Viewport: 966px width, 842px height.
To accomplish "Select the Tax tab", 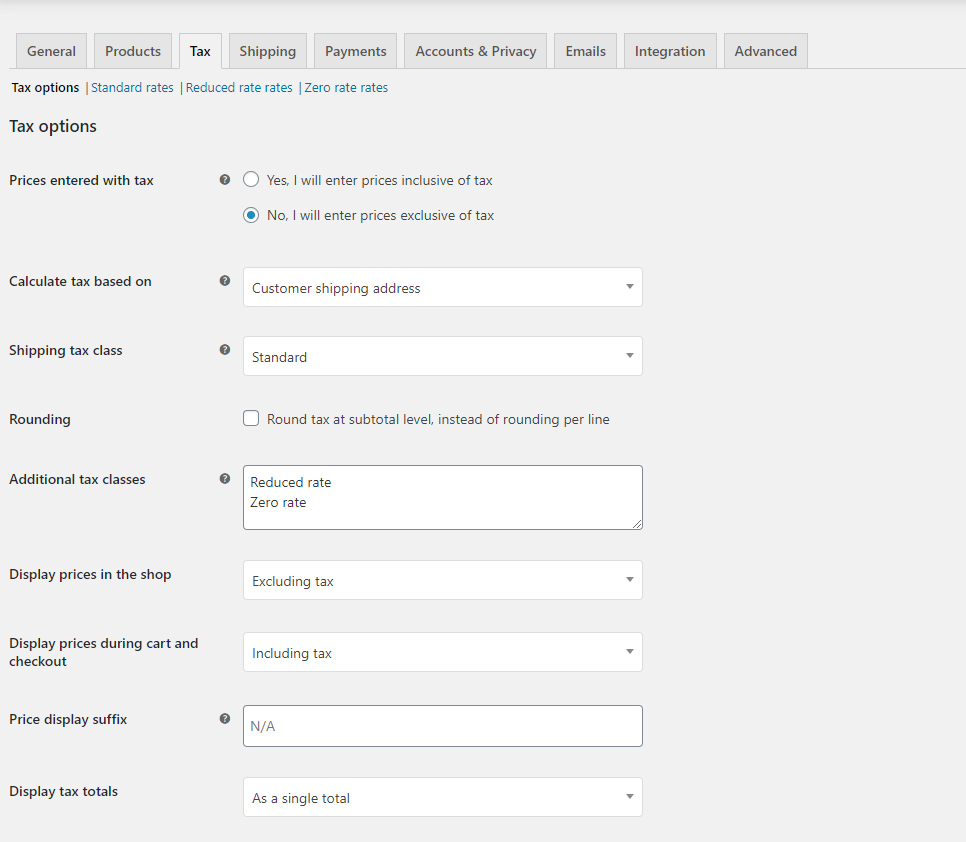I will pos(200,51).
